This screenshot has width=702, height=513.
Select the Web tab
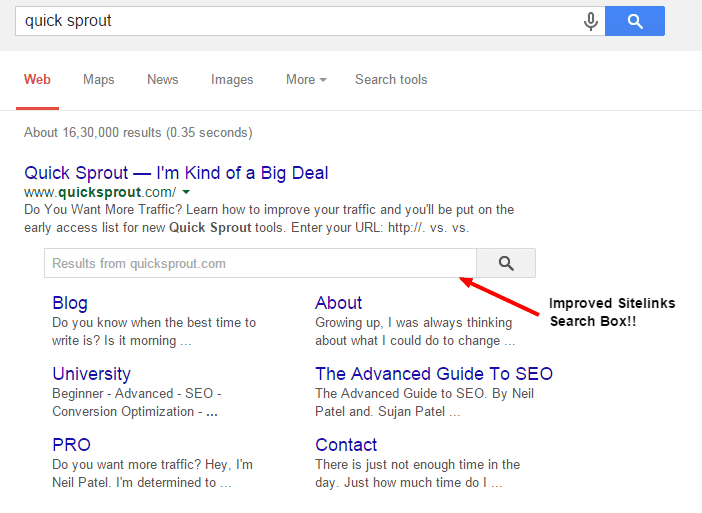(x=37, y=80)
